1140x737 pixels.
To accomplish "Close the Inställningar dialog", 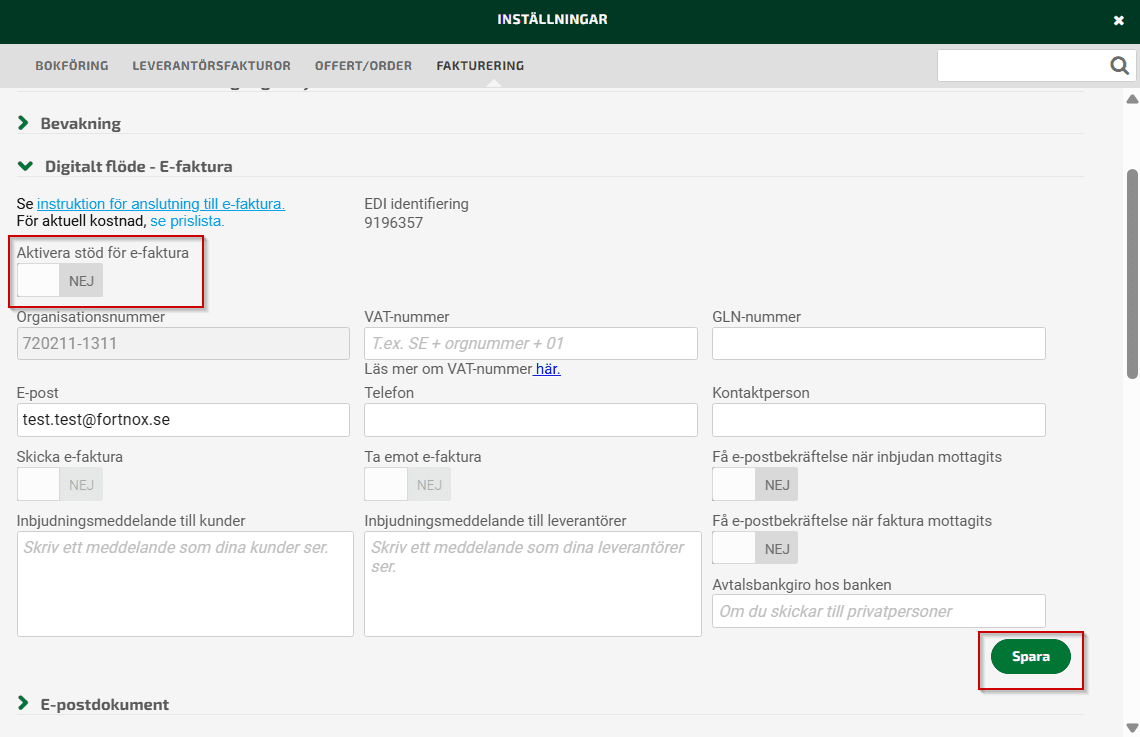I will click(1118, 20).
